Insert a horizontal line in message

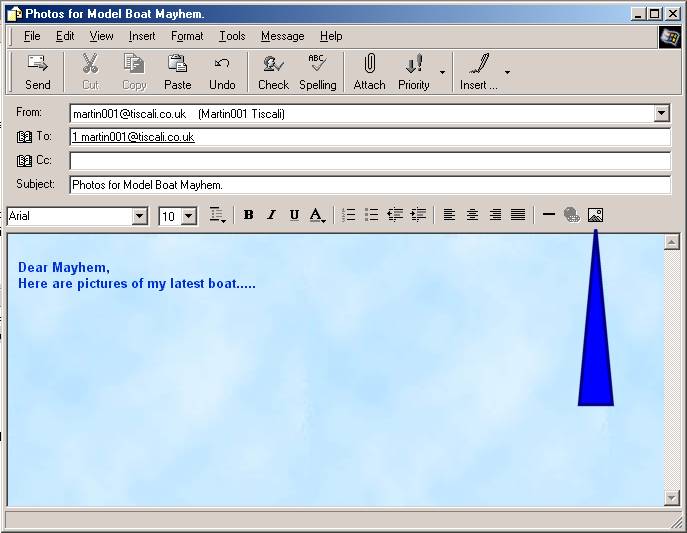coord(548,215)
